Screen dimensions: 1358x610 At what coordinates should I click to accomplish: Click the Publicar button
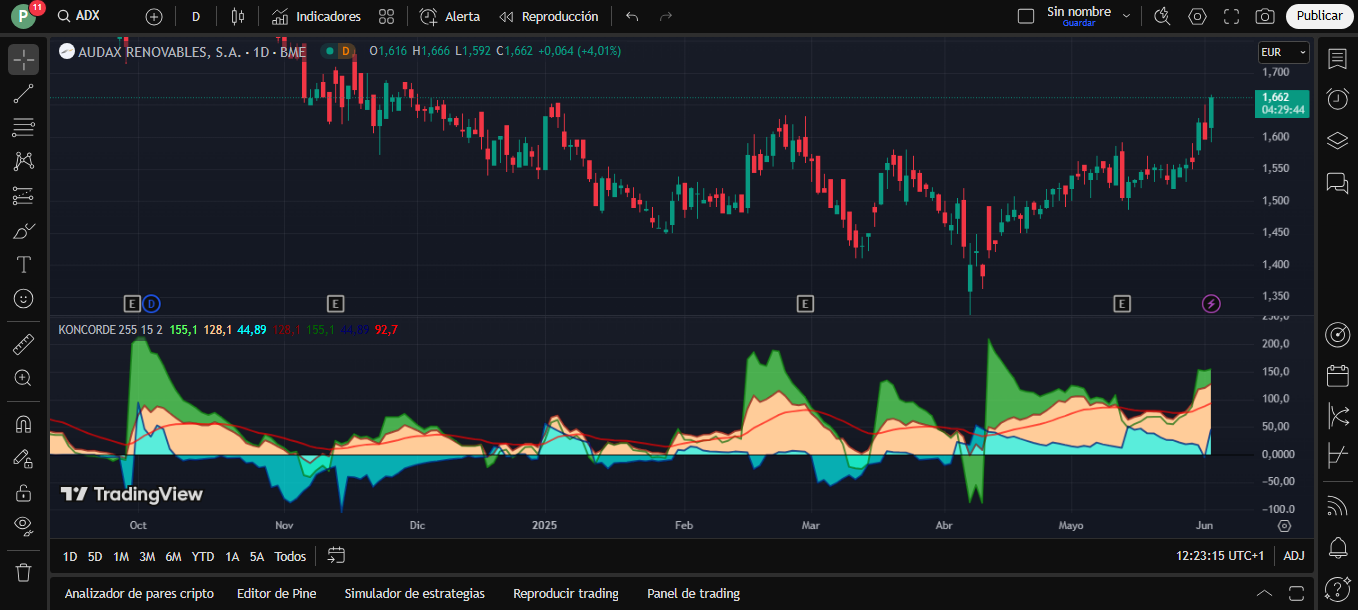click(x=1319, y=16)
